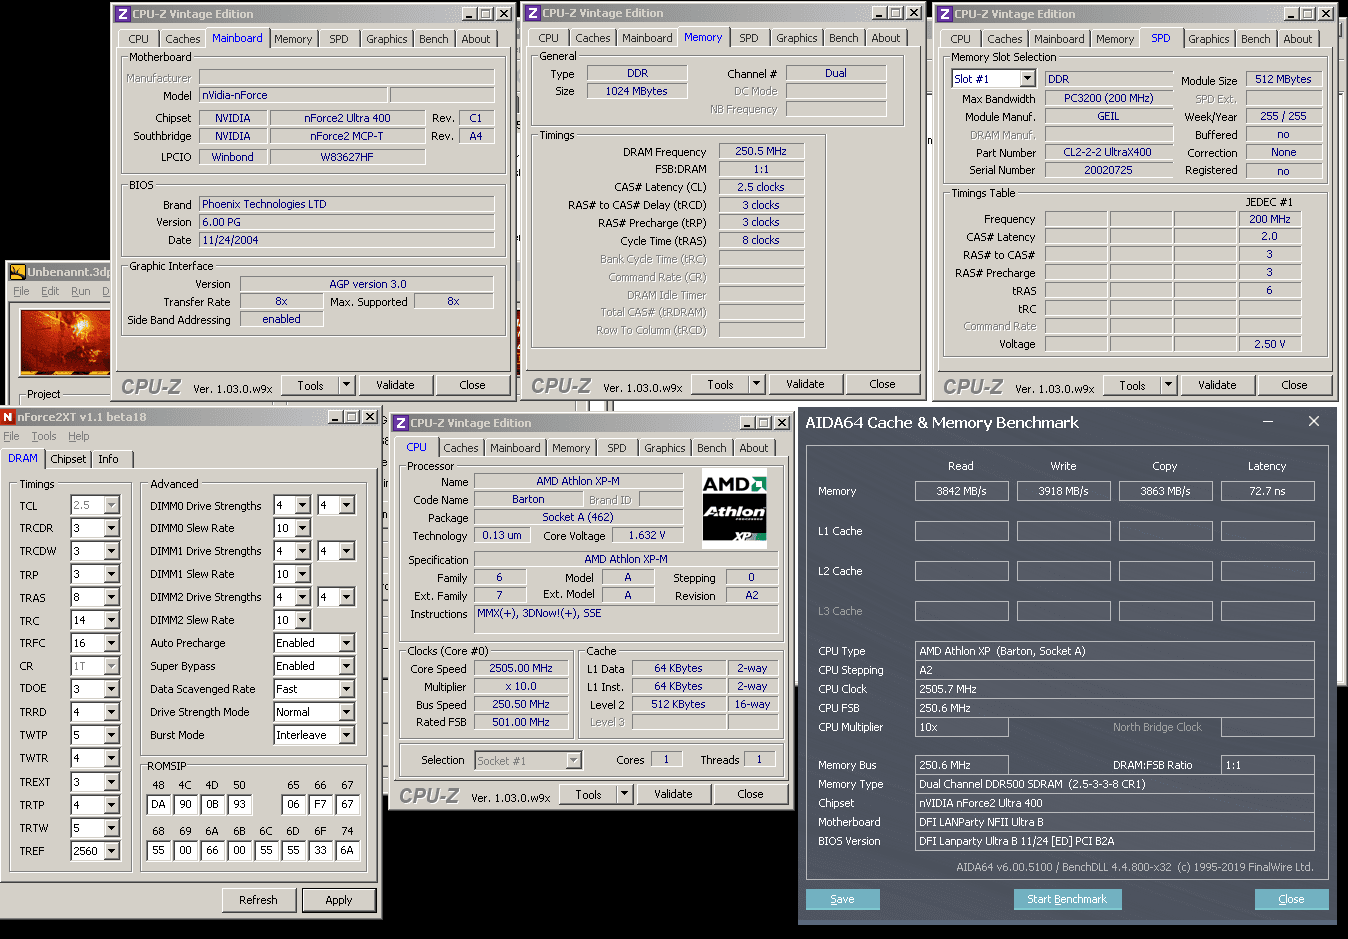
Task: Click the CPU-Z Z icon in Memory window title
Action: tap(532, 13)
